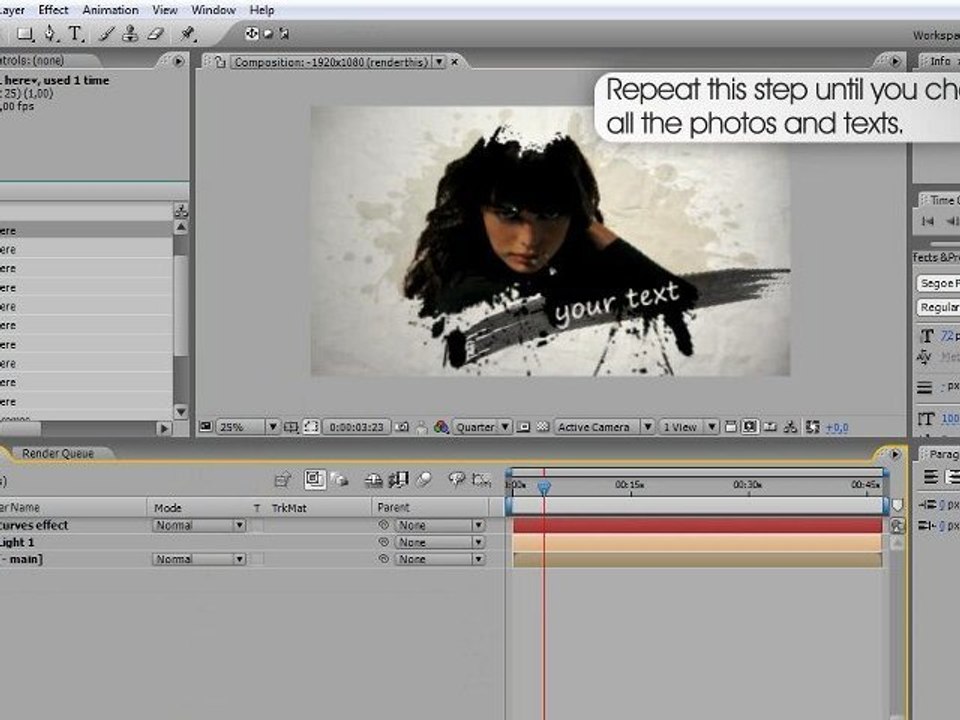Open the Quarter resolution dropdown

(x=482, y=427)
